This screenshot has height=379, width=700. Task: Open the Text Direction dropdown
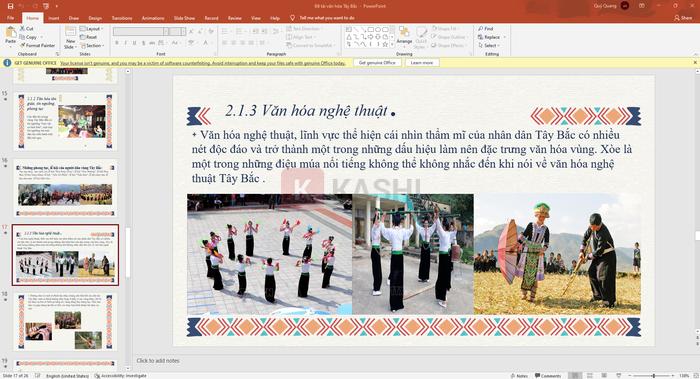[x=305, y=29]
